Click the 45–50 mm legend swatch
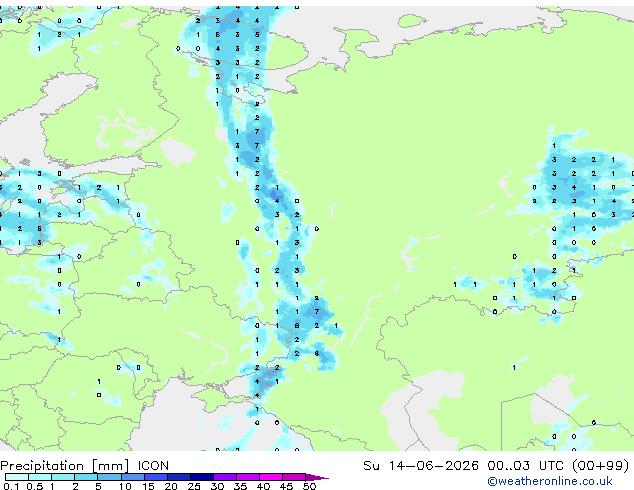This screenshot has height=490, width=634. [x=294, y=477]
